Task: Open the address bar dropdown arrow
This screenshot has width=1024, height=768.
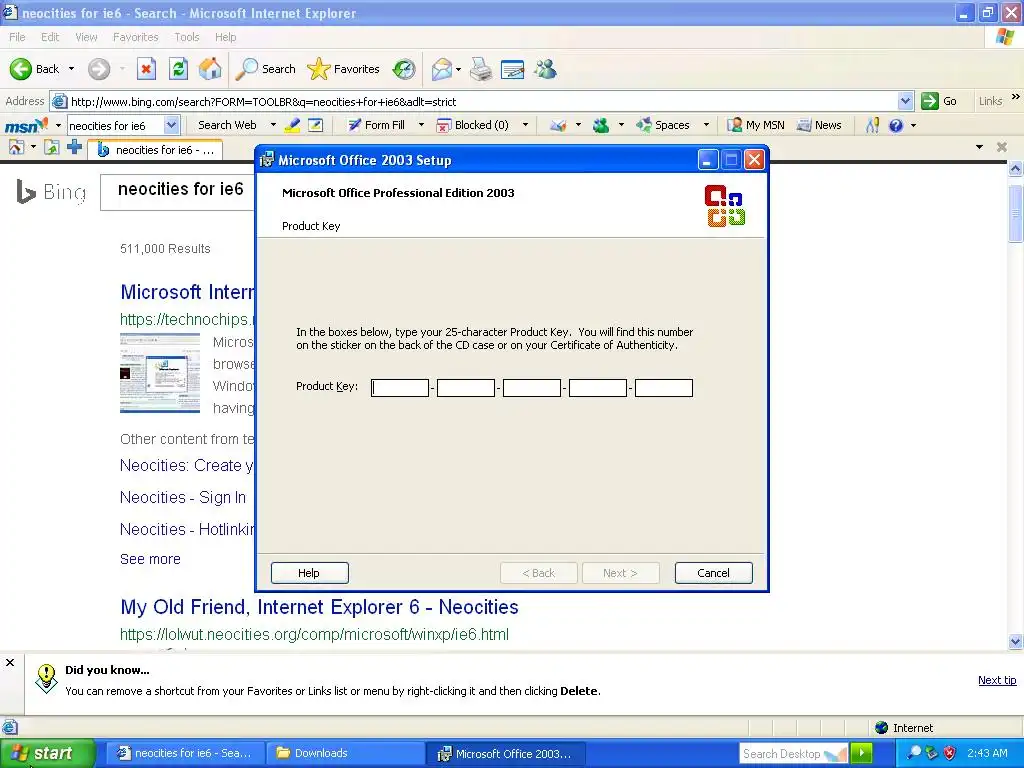Action: pos(905,101)
